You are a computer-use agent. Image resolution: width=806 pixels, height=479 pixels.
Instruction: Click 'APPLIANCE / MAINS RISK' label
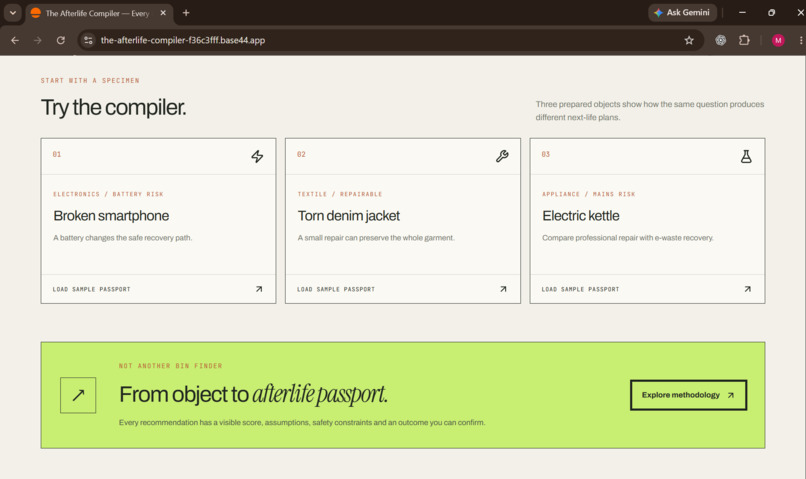click(589, 194)
